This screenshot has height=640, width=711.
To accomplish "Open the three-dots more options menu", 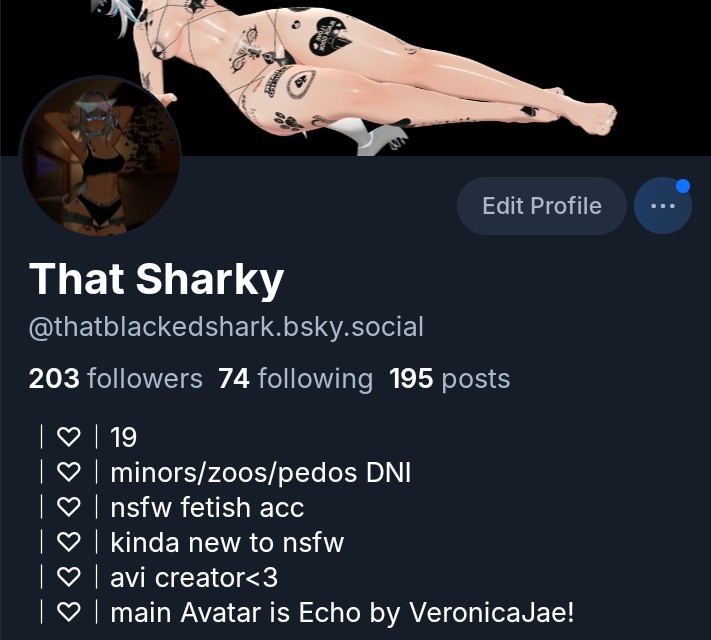I will point(663,206).
